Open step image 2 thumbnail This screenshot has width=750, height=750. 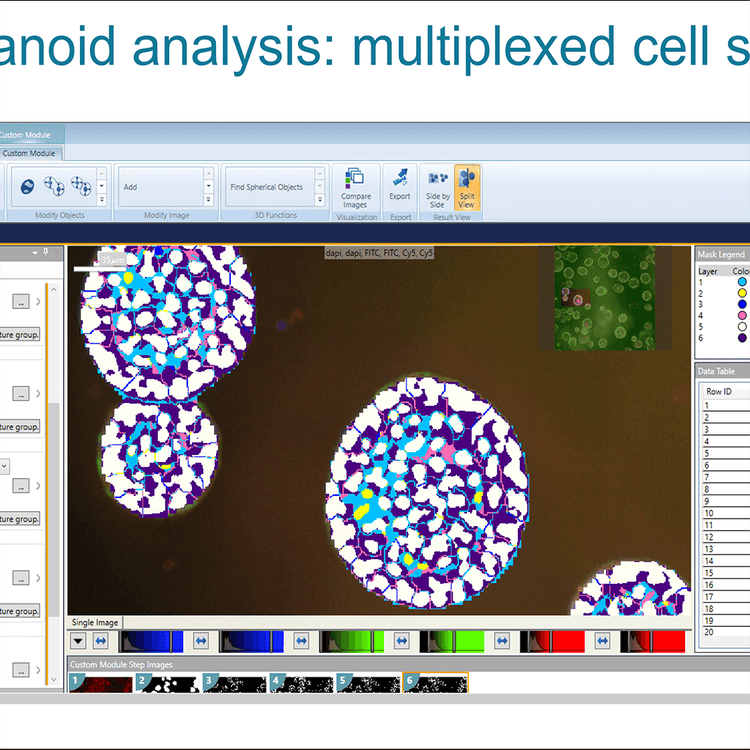(167, 683)
